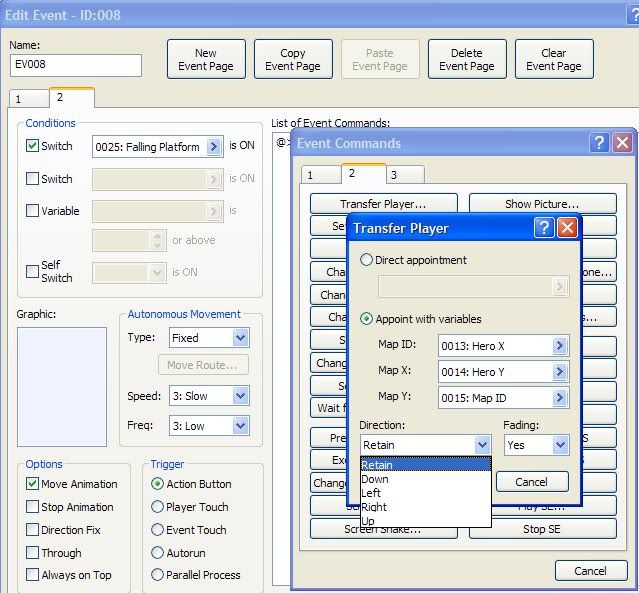Open the Map X variable picker arrow
Image resolution: width=639 pixels, height=593 pixels.
(x=559, y=372)
